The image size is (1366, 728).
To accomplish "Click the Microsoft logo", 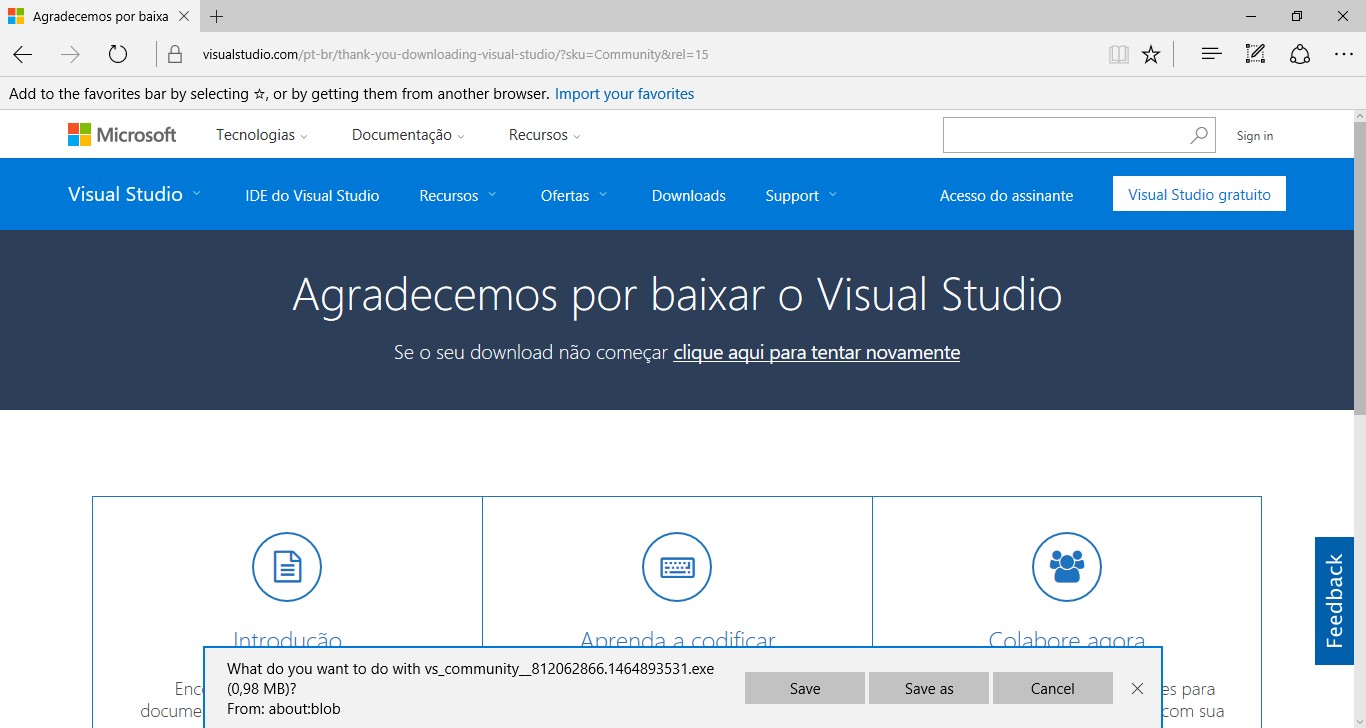I will point(122,135).
